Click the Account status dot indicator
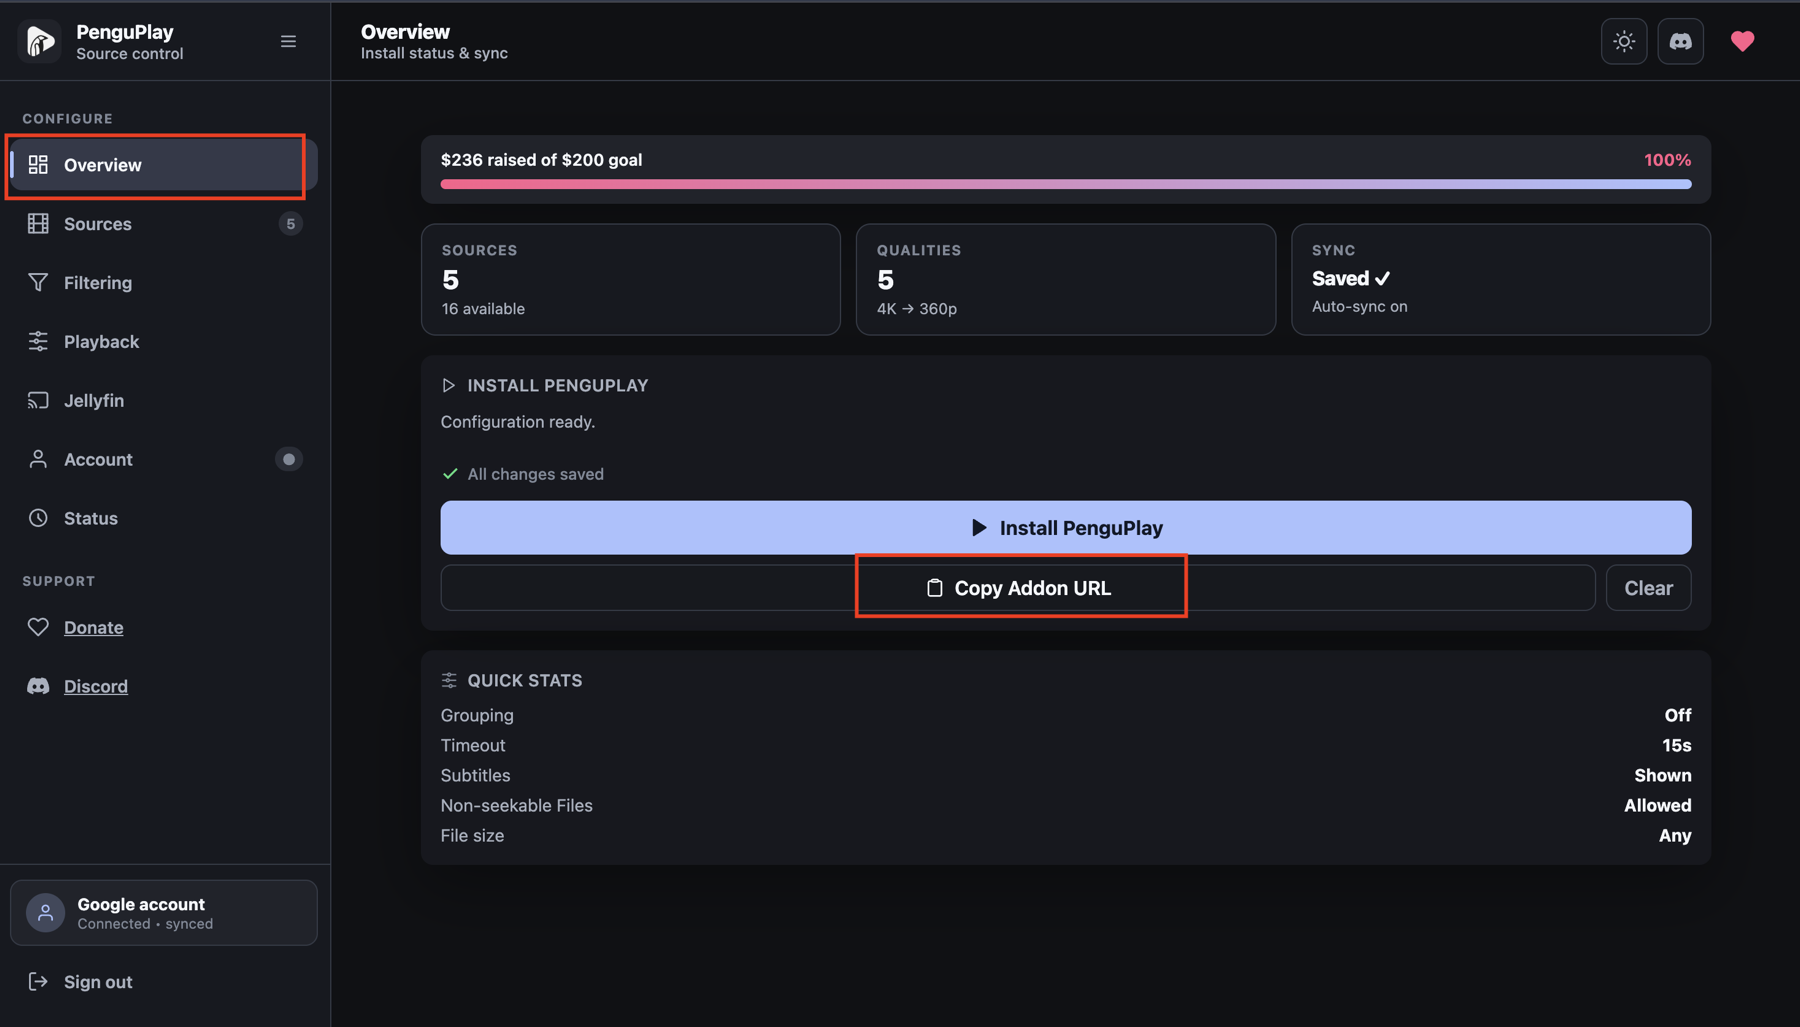 pyautogui.click(x=289, y=460)
